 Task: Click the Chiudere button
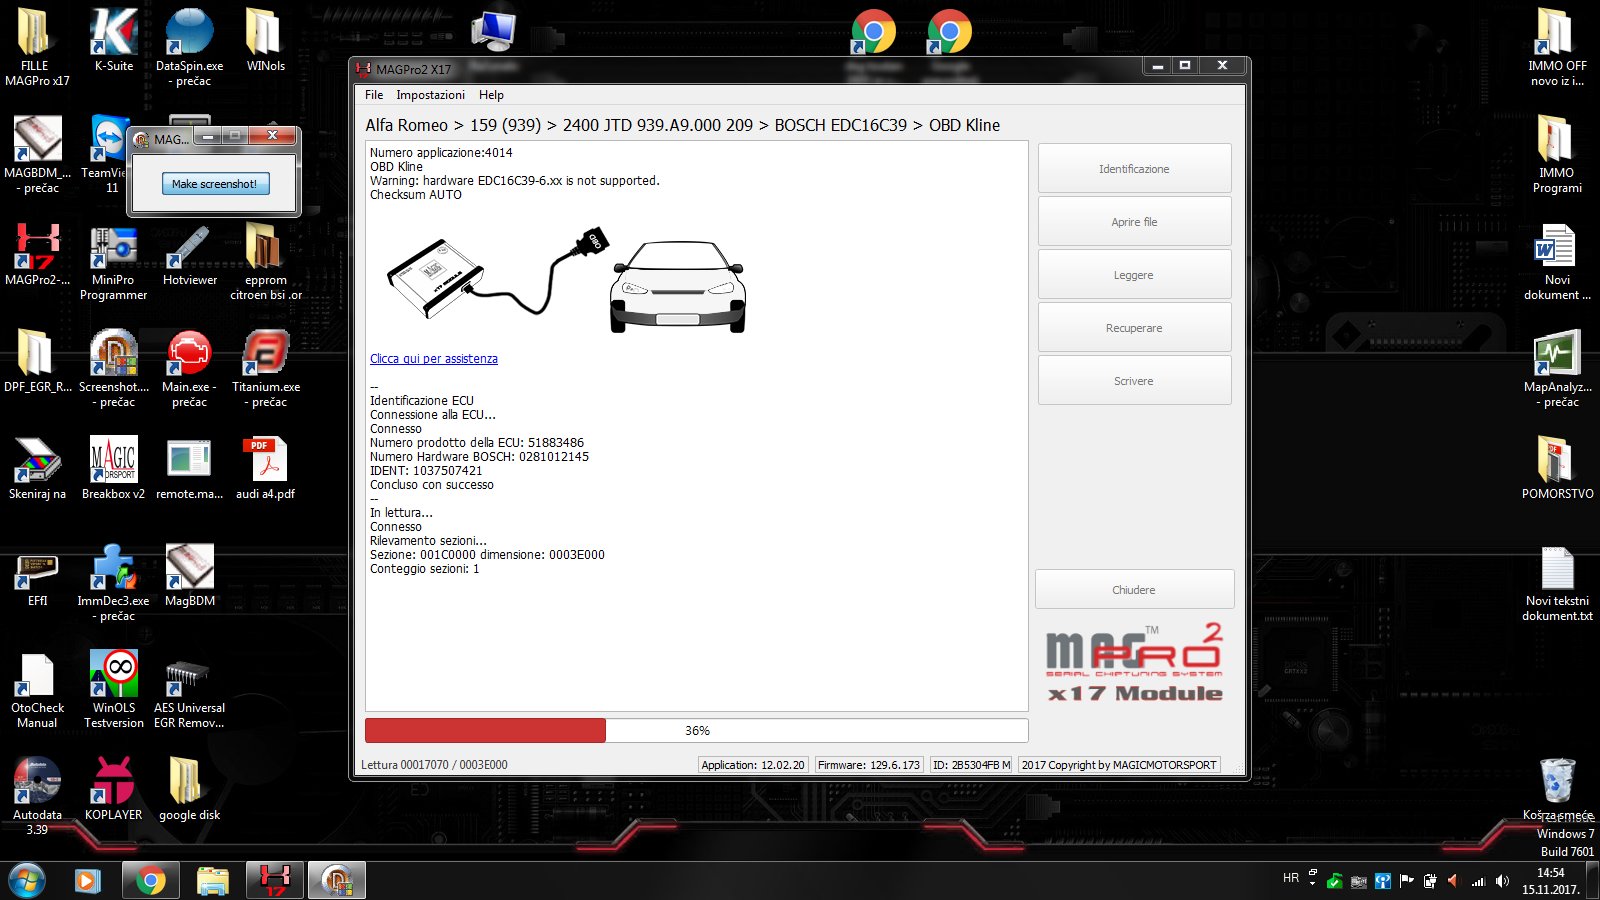click(x=1134, y=590)
